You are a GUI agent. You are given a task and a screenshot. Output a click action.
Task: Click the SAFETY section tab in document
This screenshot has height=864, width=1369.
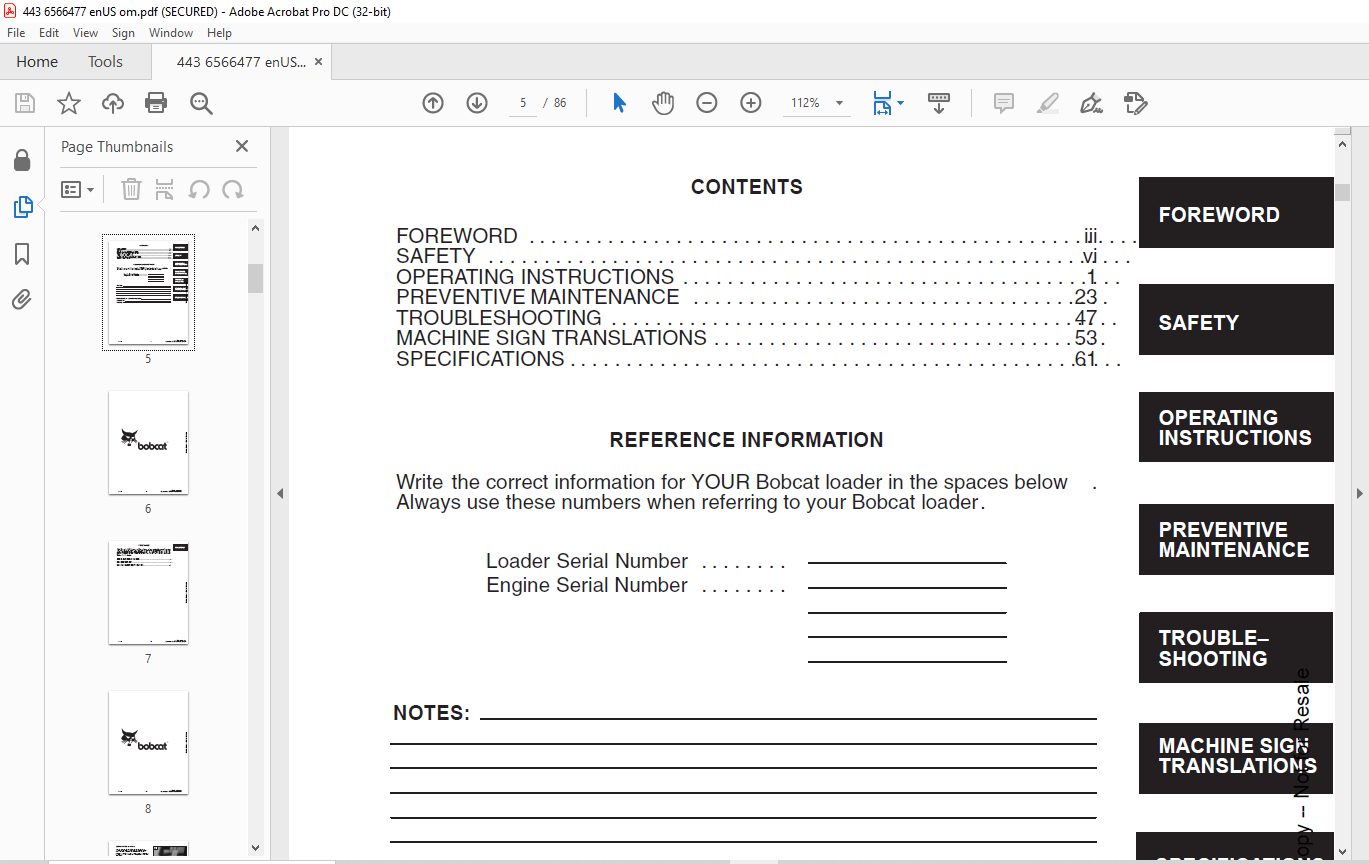tap(1236, 320)
